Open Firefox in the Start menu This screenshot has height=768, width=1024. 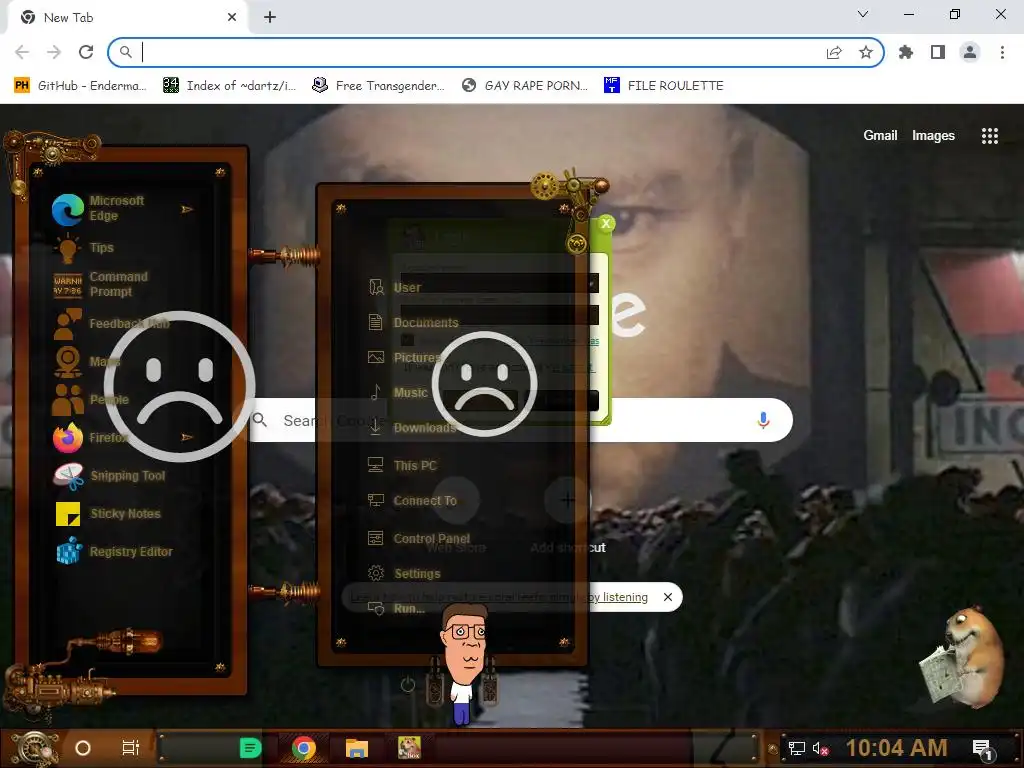(x=90, y=438)
